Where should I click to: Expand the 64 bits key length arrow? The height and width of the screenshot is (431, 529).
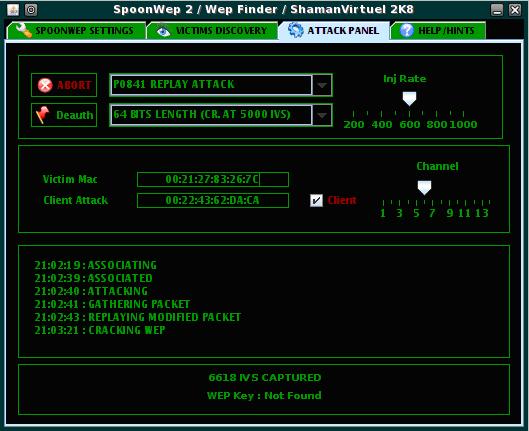coord(322,115)
